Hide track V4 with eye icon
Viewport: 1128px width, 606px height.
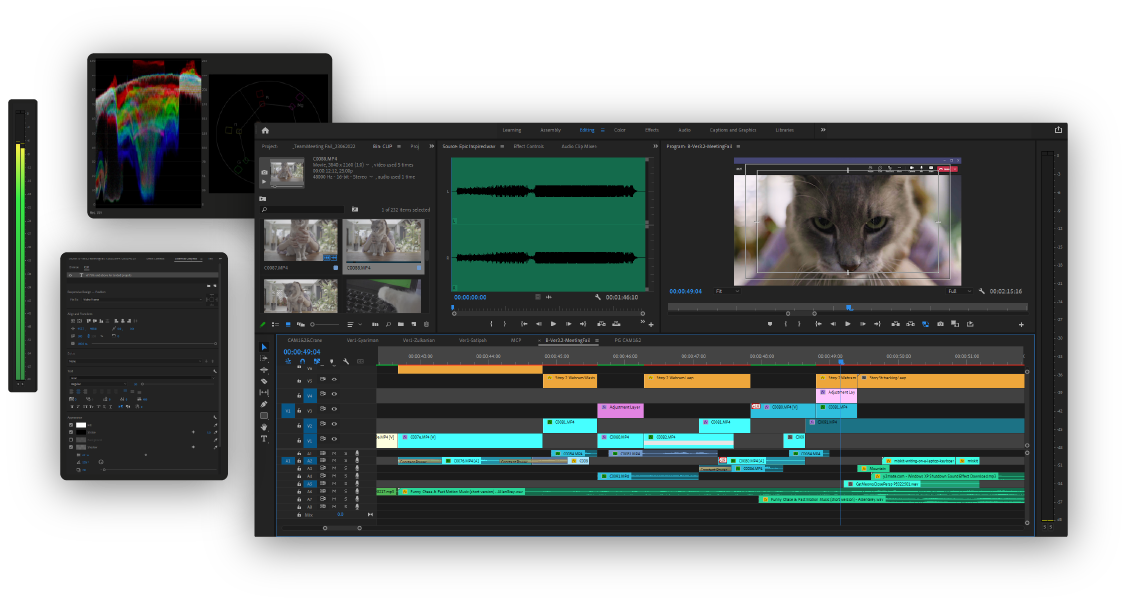334,394
